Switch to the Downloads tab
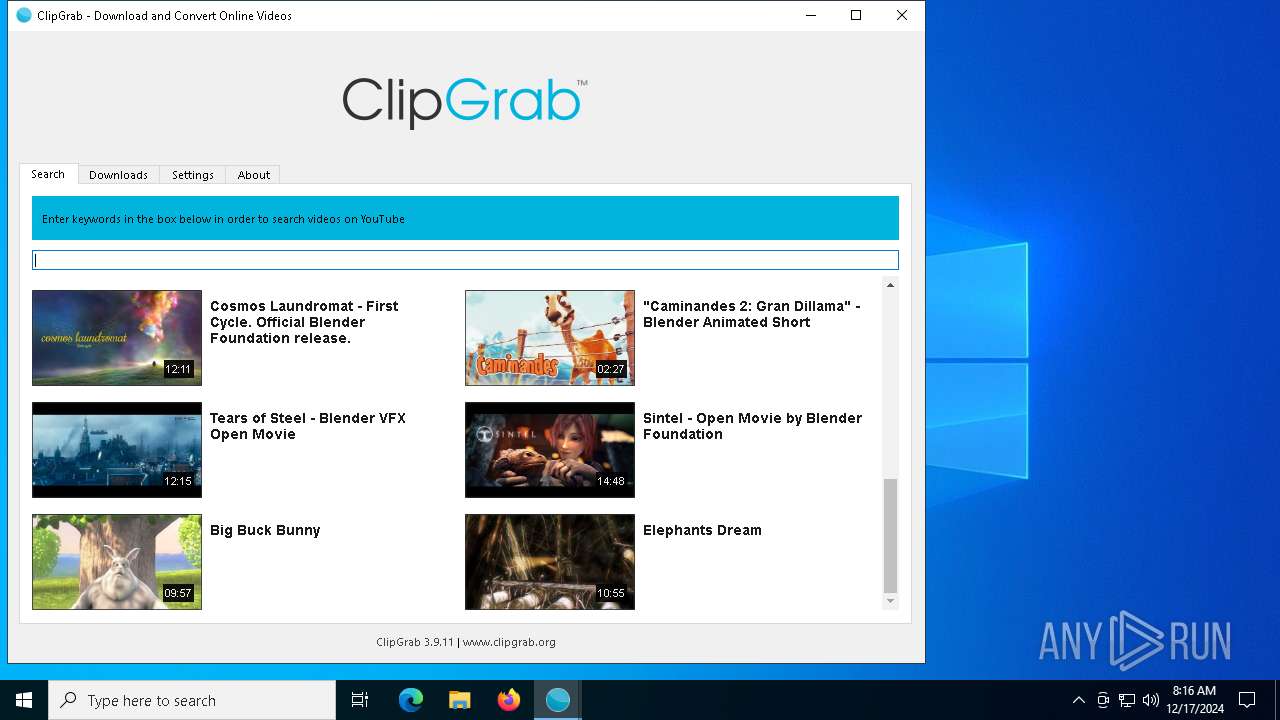The image size is (1280, 720). 118,175
